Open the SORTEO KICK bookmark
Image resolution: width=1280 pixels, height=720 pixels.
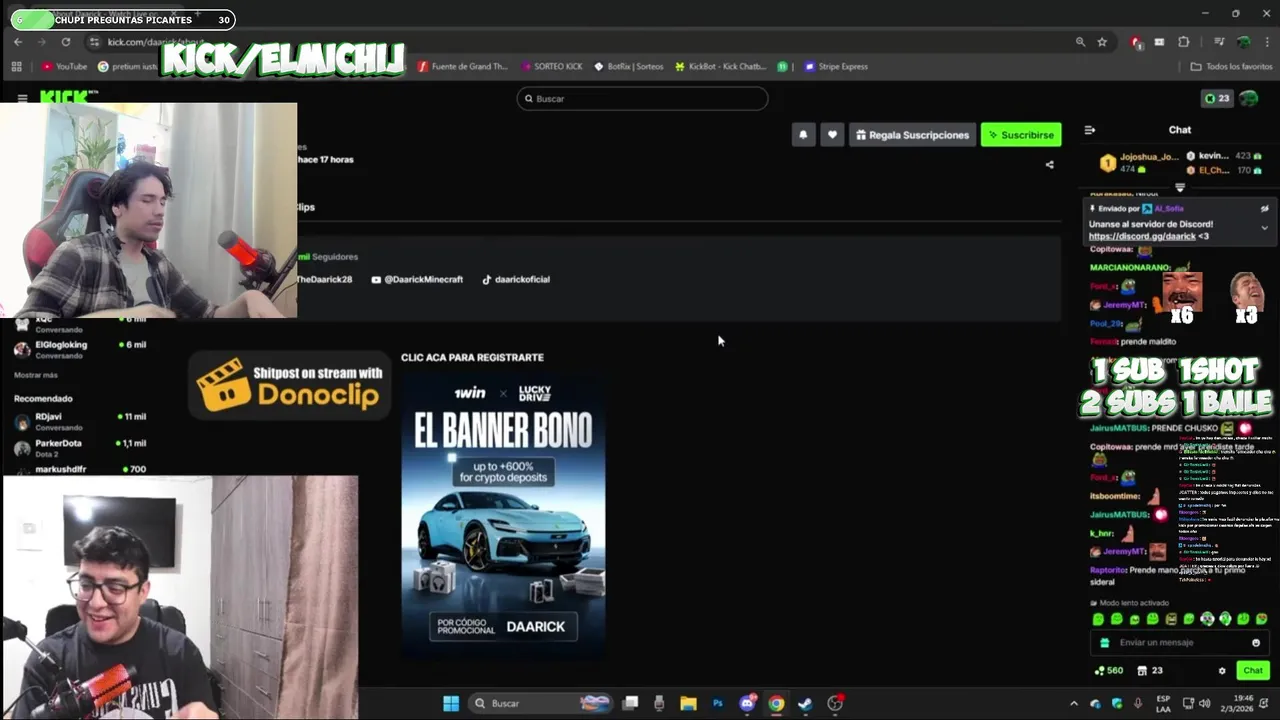552,66
